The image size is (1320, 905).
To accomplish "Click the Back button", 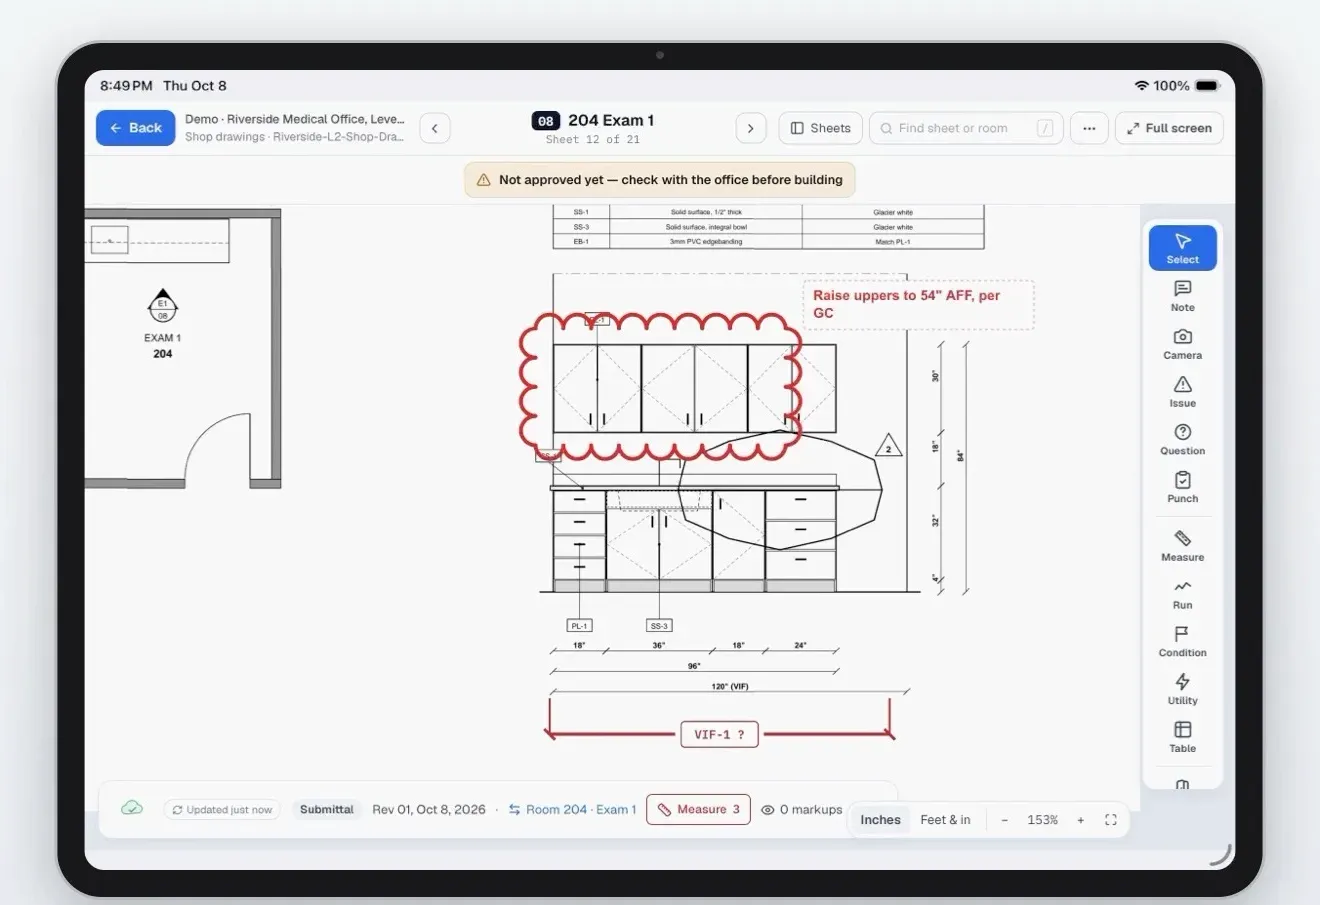I will 135,128.
